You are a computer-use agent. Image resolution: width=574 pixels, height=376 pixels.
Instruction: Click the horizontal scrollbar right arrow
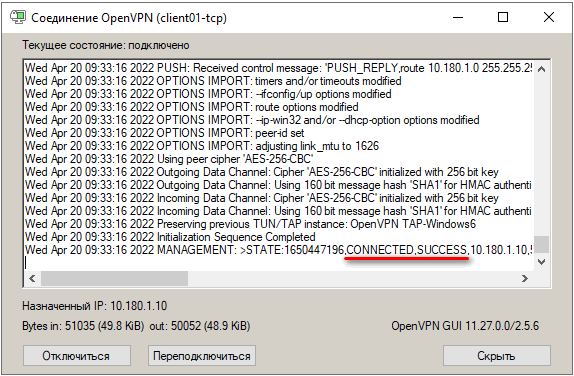tap(525, 279)
